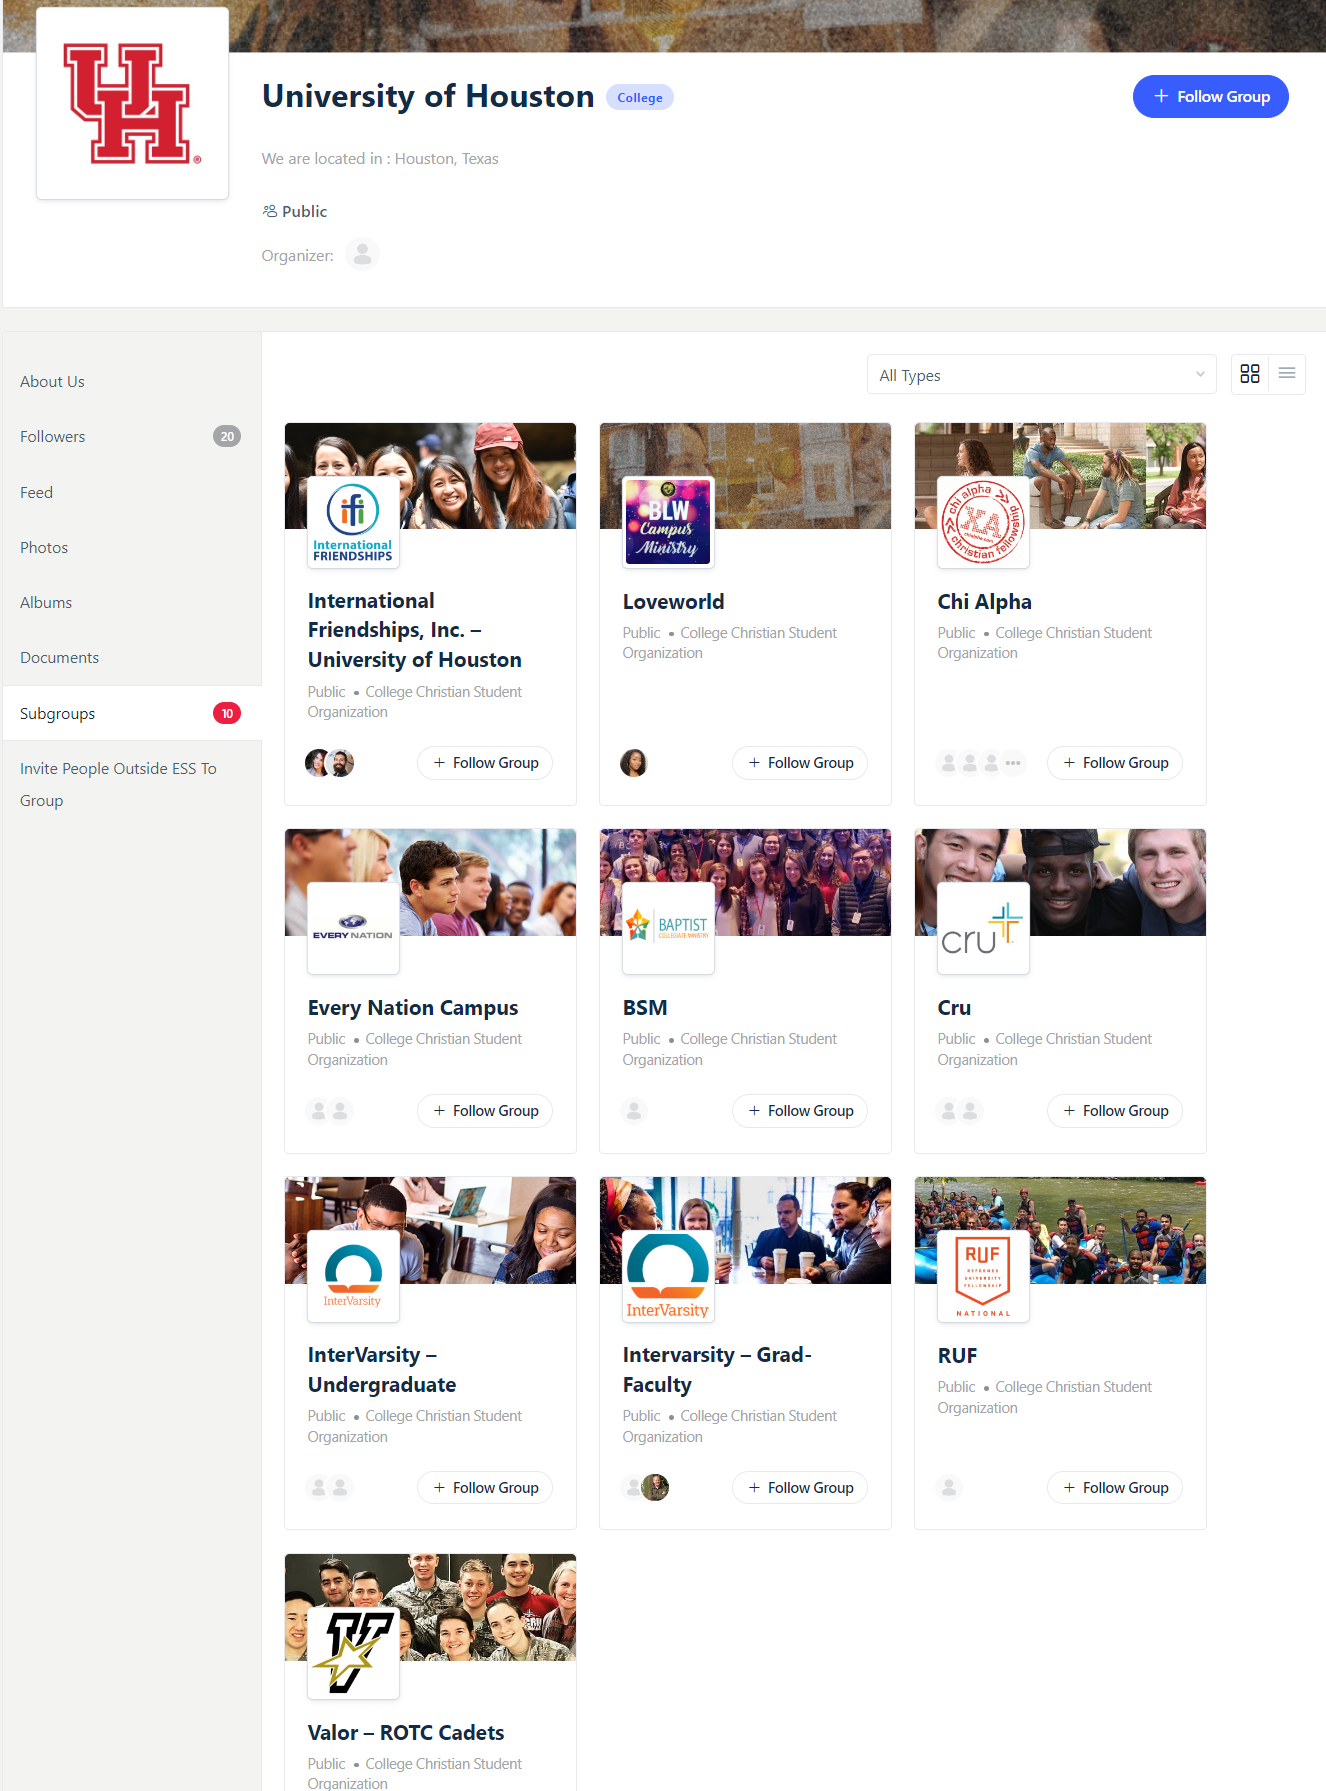The width and height of the screenshot is (1326, 1791).
Task: Open Followers section
Action: point(132,437)
